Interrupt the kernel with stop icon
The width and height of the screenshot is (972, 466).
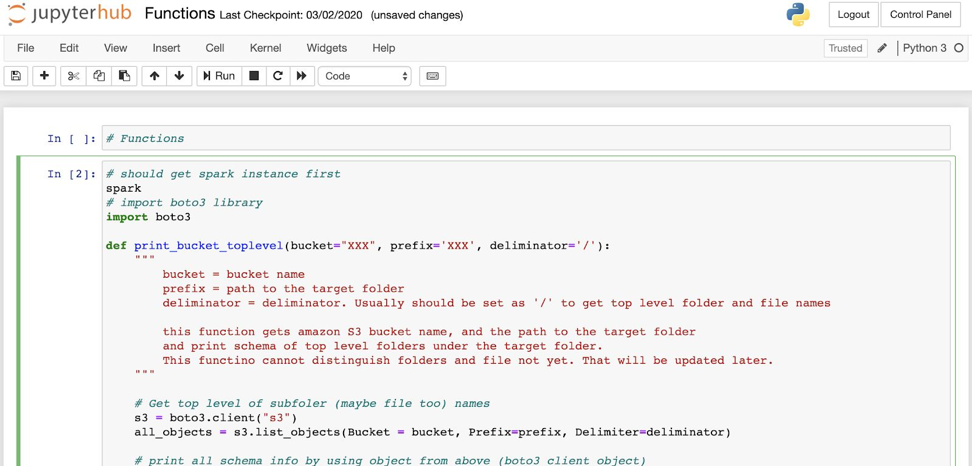click(254, 76)
